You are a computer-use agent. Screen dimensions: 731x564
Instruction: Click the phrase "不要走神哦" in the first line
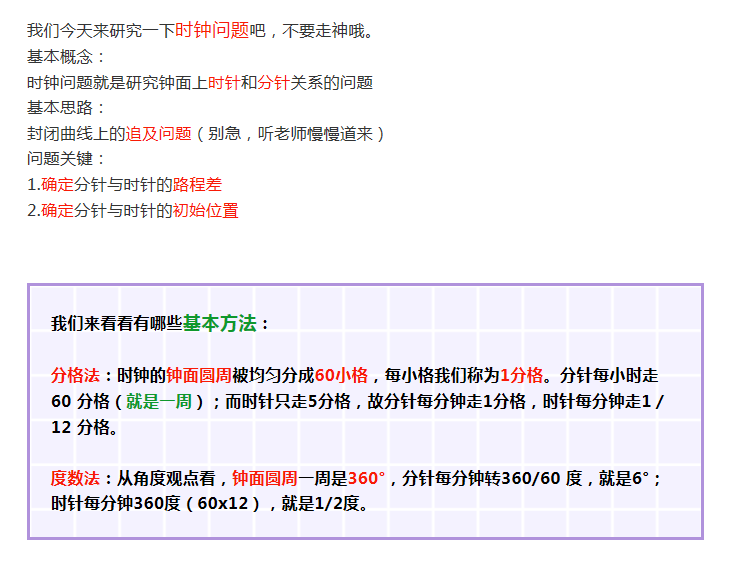(x=323, y=31)
